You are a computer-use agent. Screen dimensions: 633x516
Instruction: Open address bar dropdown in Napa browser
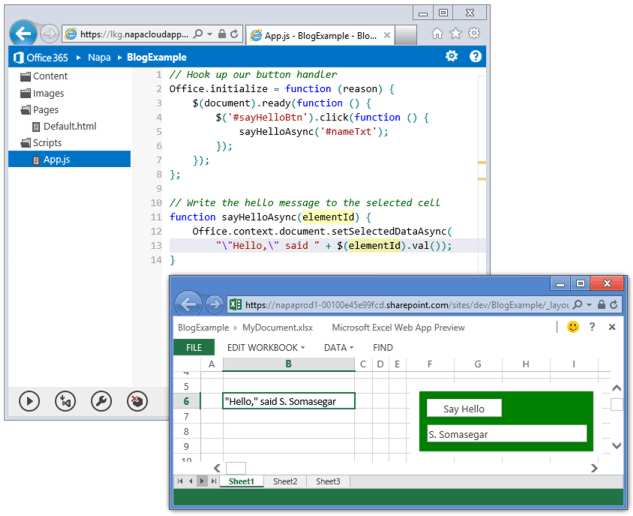point(210,34)
